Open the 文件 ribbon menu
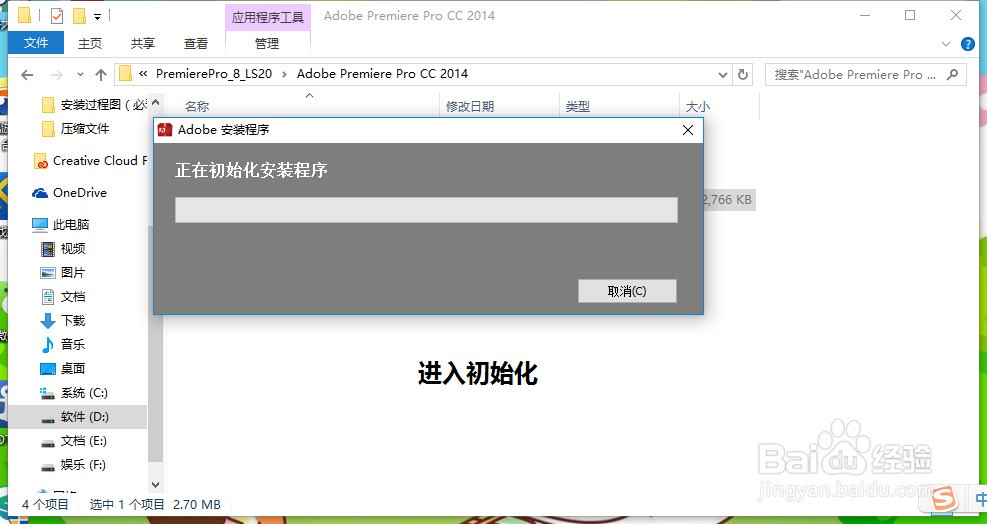Viewport: 987px width, 524px height. 36,43
